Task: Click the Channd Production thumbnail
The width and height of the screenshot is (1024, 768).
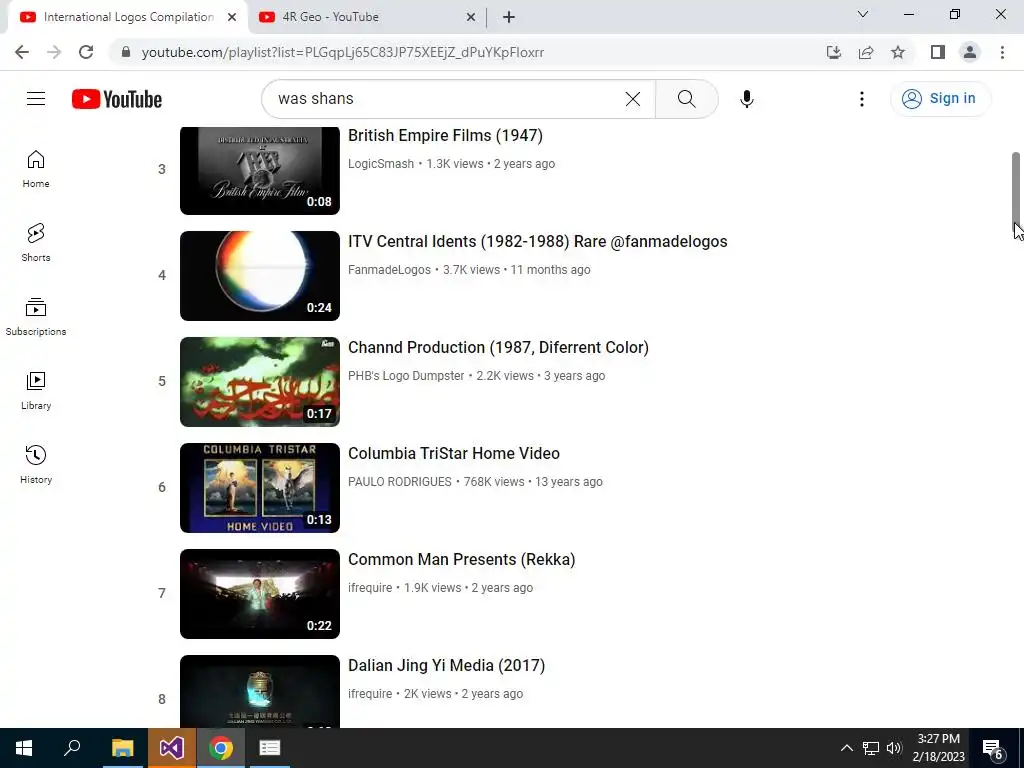Action: click(x=260, y=381)
